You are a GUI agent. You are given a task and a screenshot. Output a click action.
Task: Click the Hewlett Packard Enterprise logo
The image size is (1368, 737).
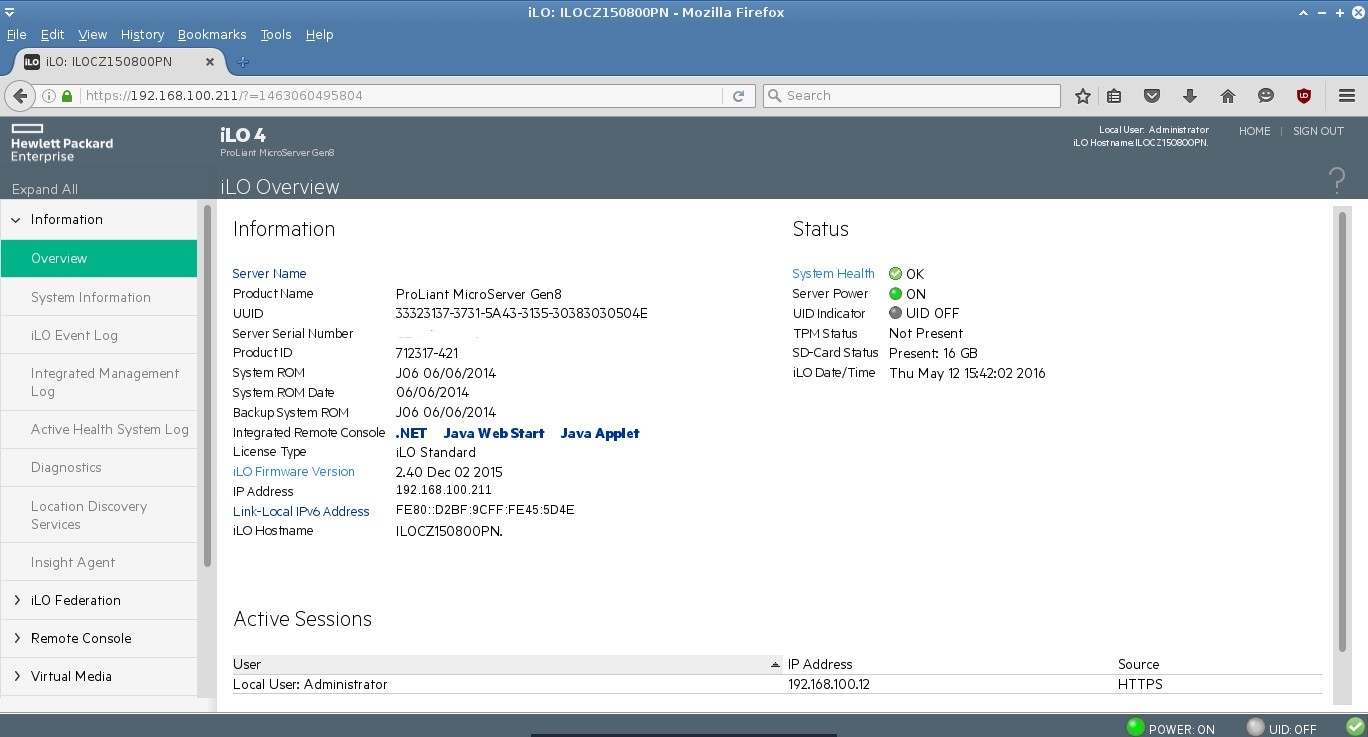coord(61,143)
